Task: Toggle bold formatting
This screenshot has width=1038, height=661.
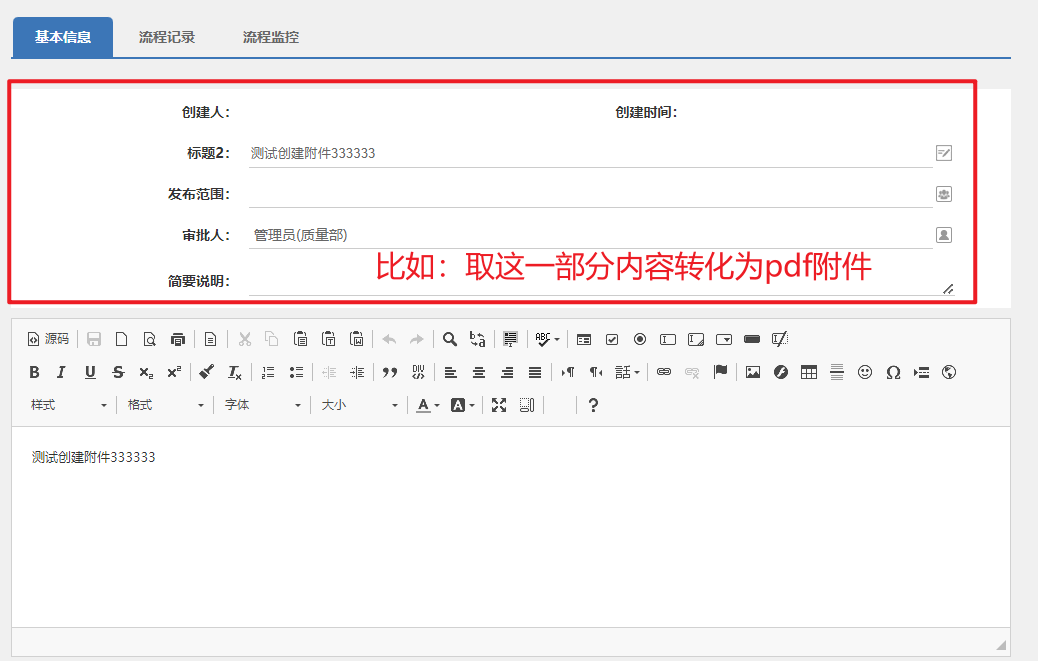Action: pyautogui.click(x=34, y=372)
